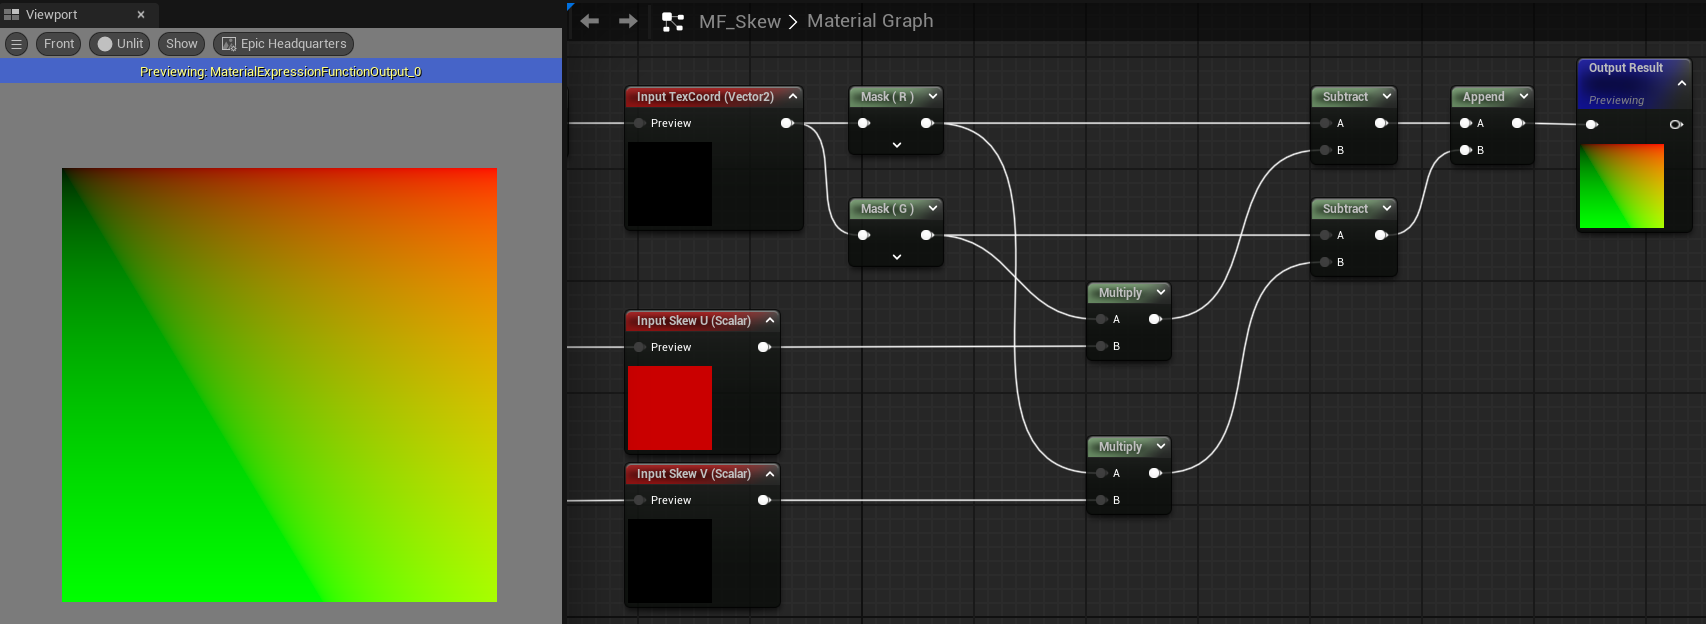This screenshot has width=1706, height=624.
Task: Close the Viewport tab
Action: tap(141, 15)
